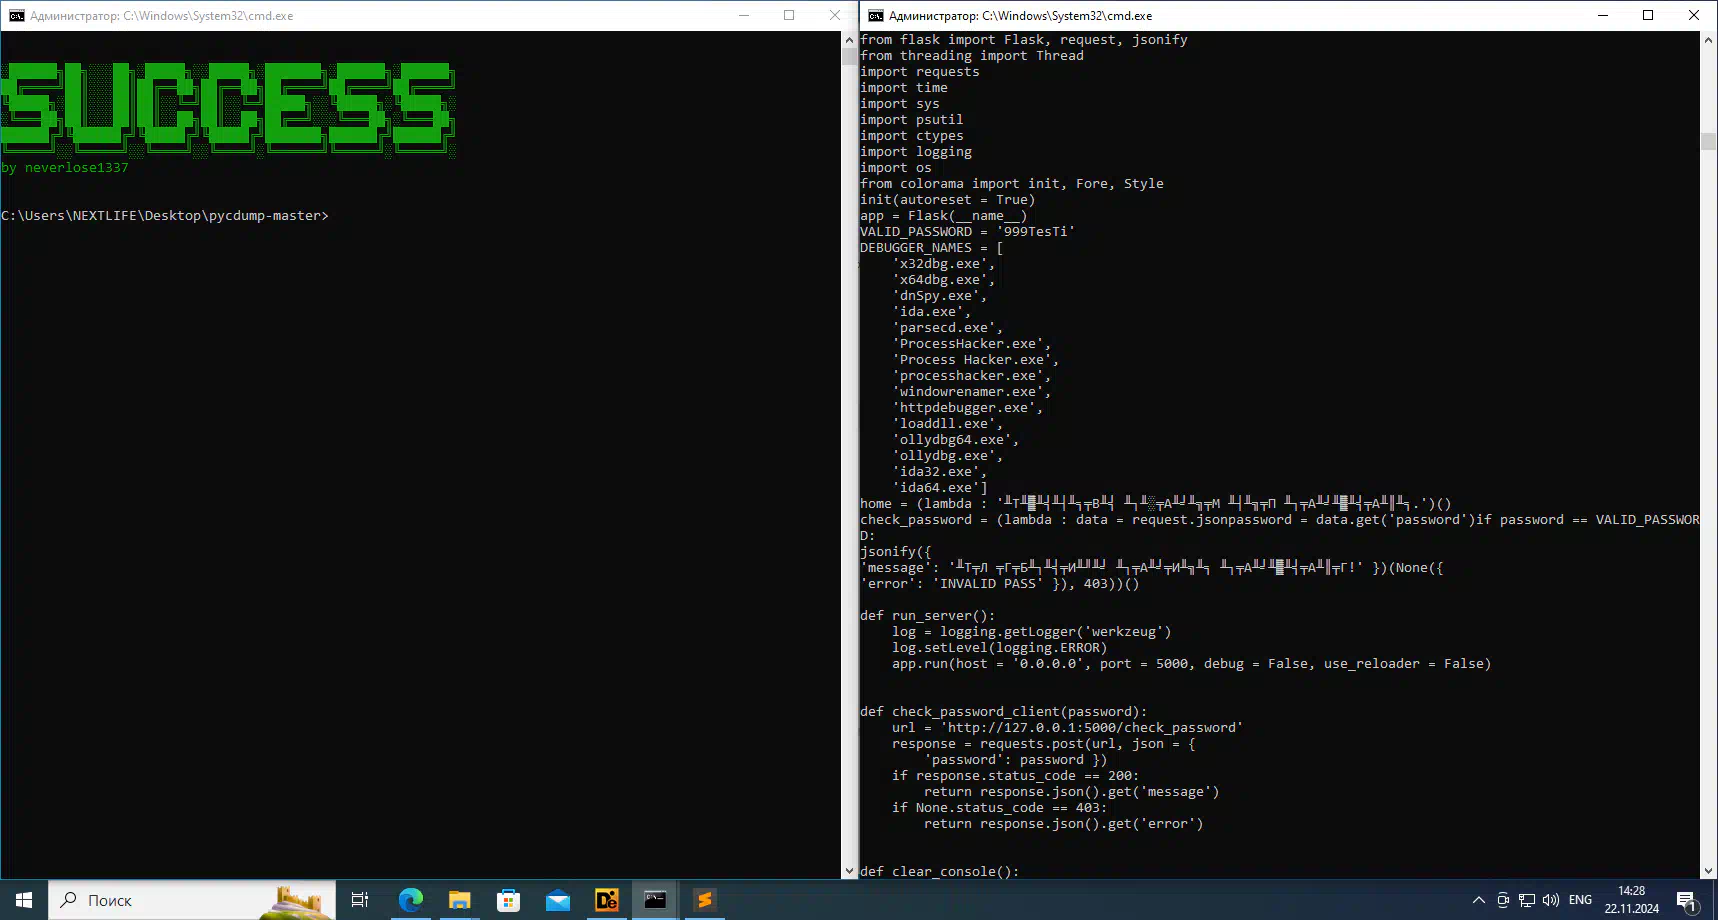Screen dimensions: 1718x920
Task: Expand the hidden system tray icons
Action: point(1479,900)
